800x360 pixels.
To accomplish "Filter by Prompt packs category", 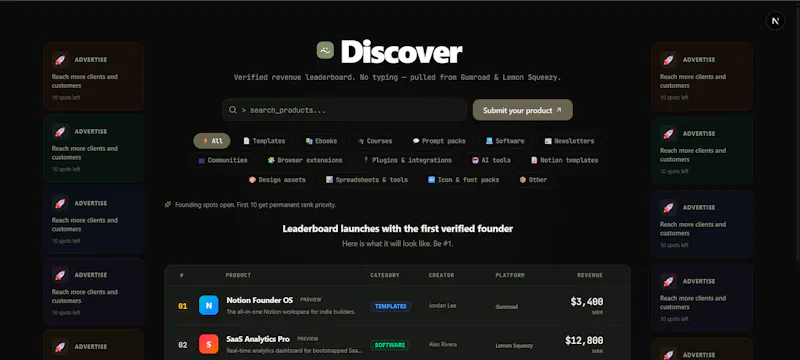I will (439, 141).
